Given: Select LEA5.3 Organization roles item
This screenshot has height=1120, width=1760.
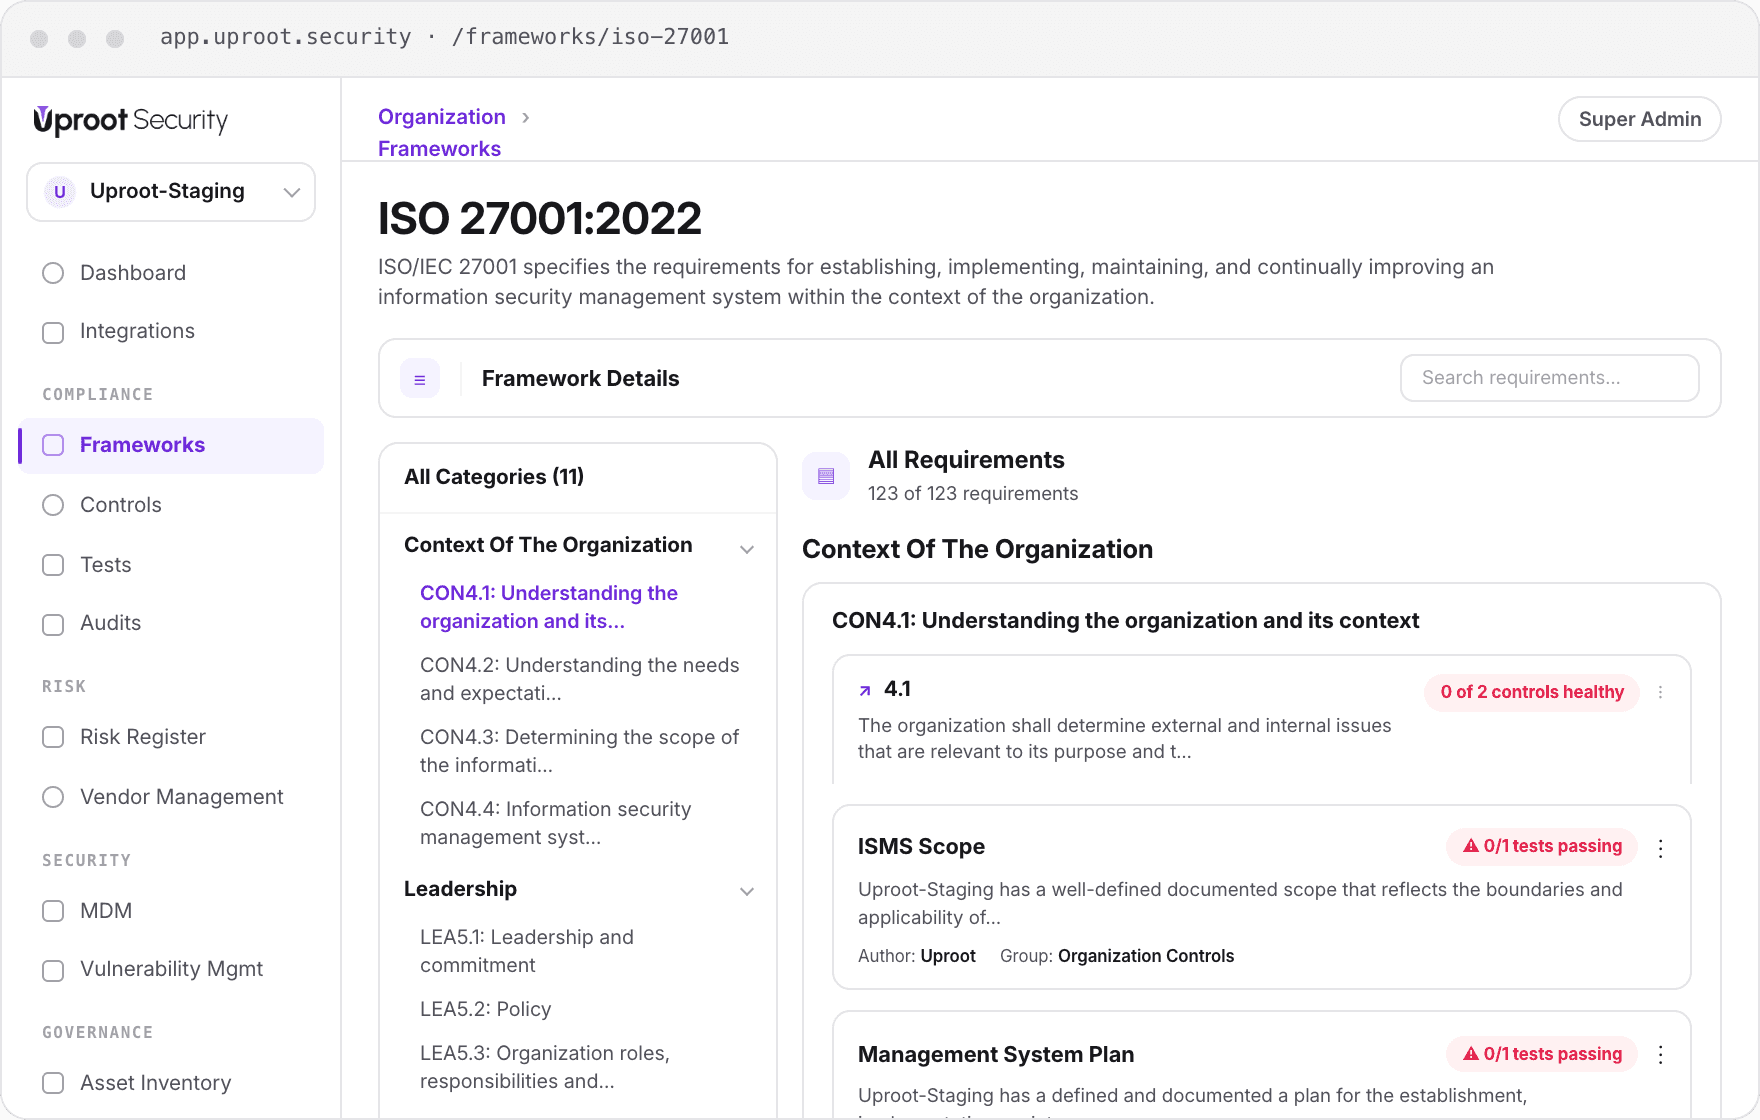Looking at the screenshot, I should (545, 1067).
